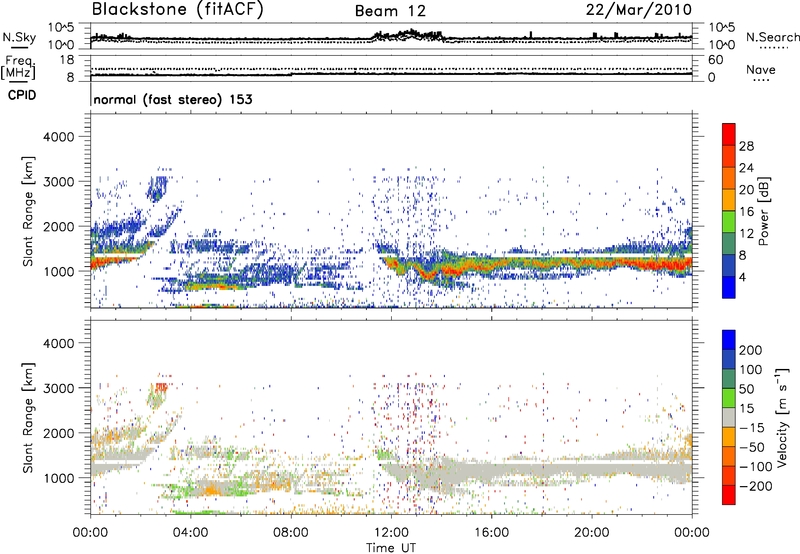Viewport: 800px width, 554px height.
Task: Click the 200 label on the Velocity colorbar
Action: 751,350
